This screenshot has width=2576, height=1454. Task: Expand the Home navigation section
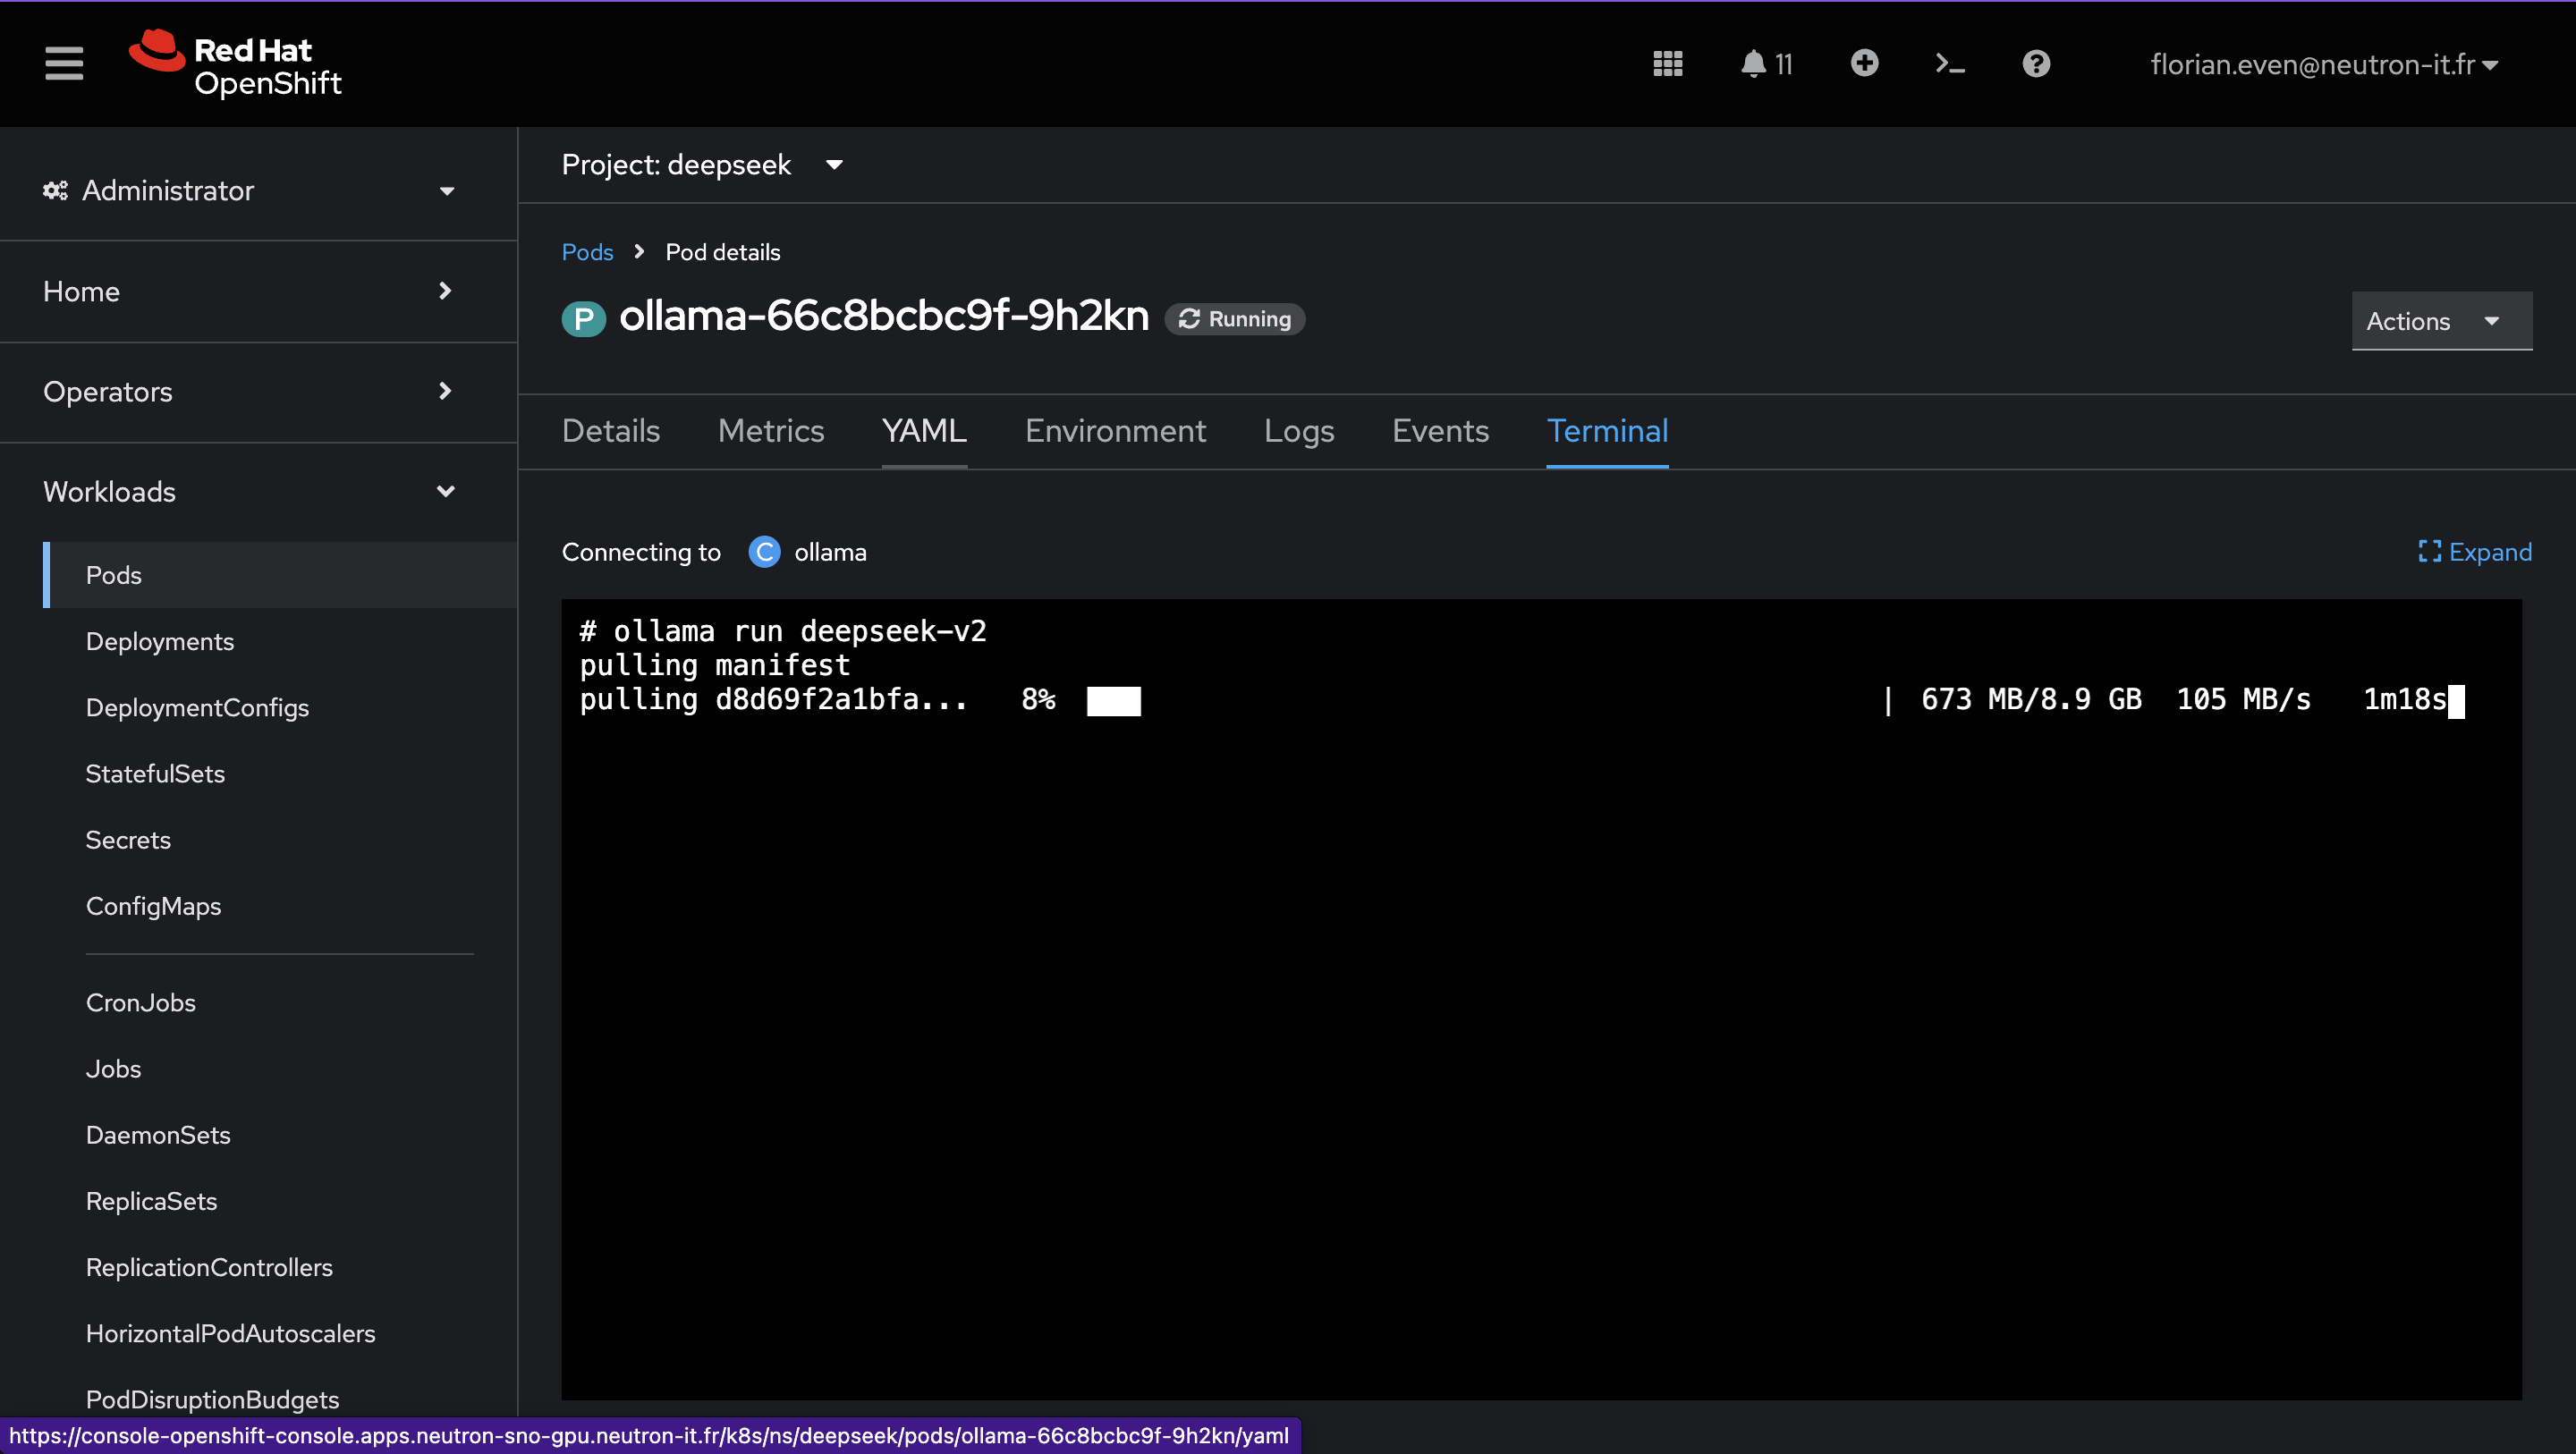point(249,291)
